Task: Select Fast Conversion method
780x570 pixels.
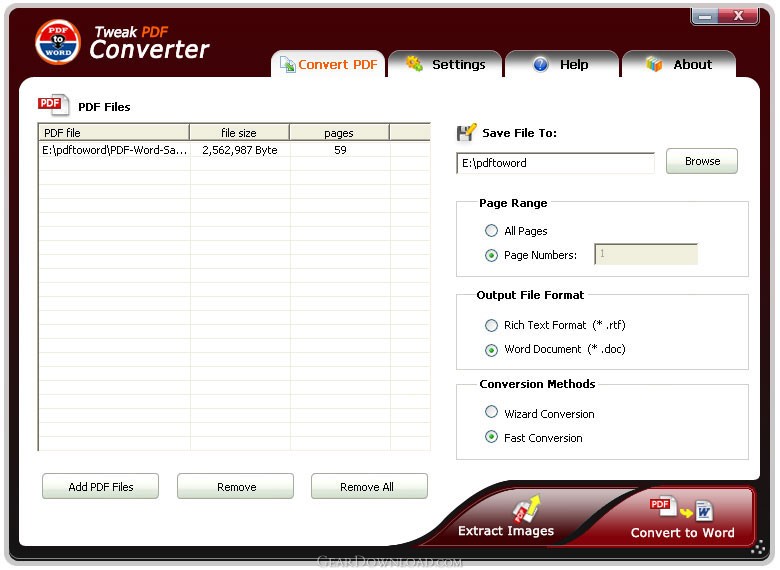Action: (491, 437)
